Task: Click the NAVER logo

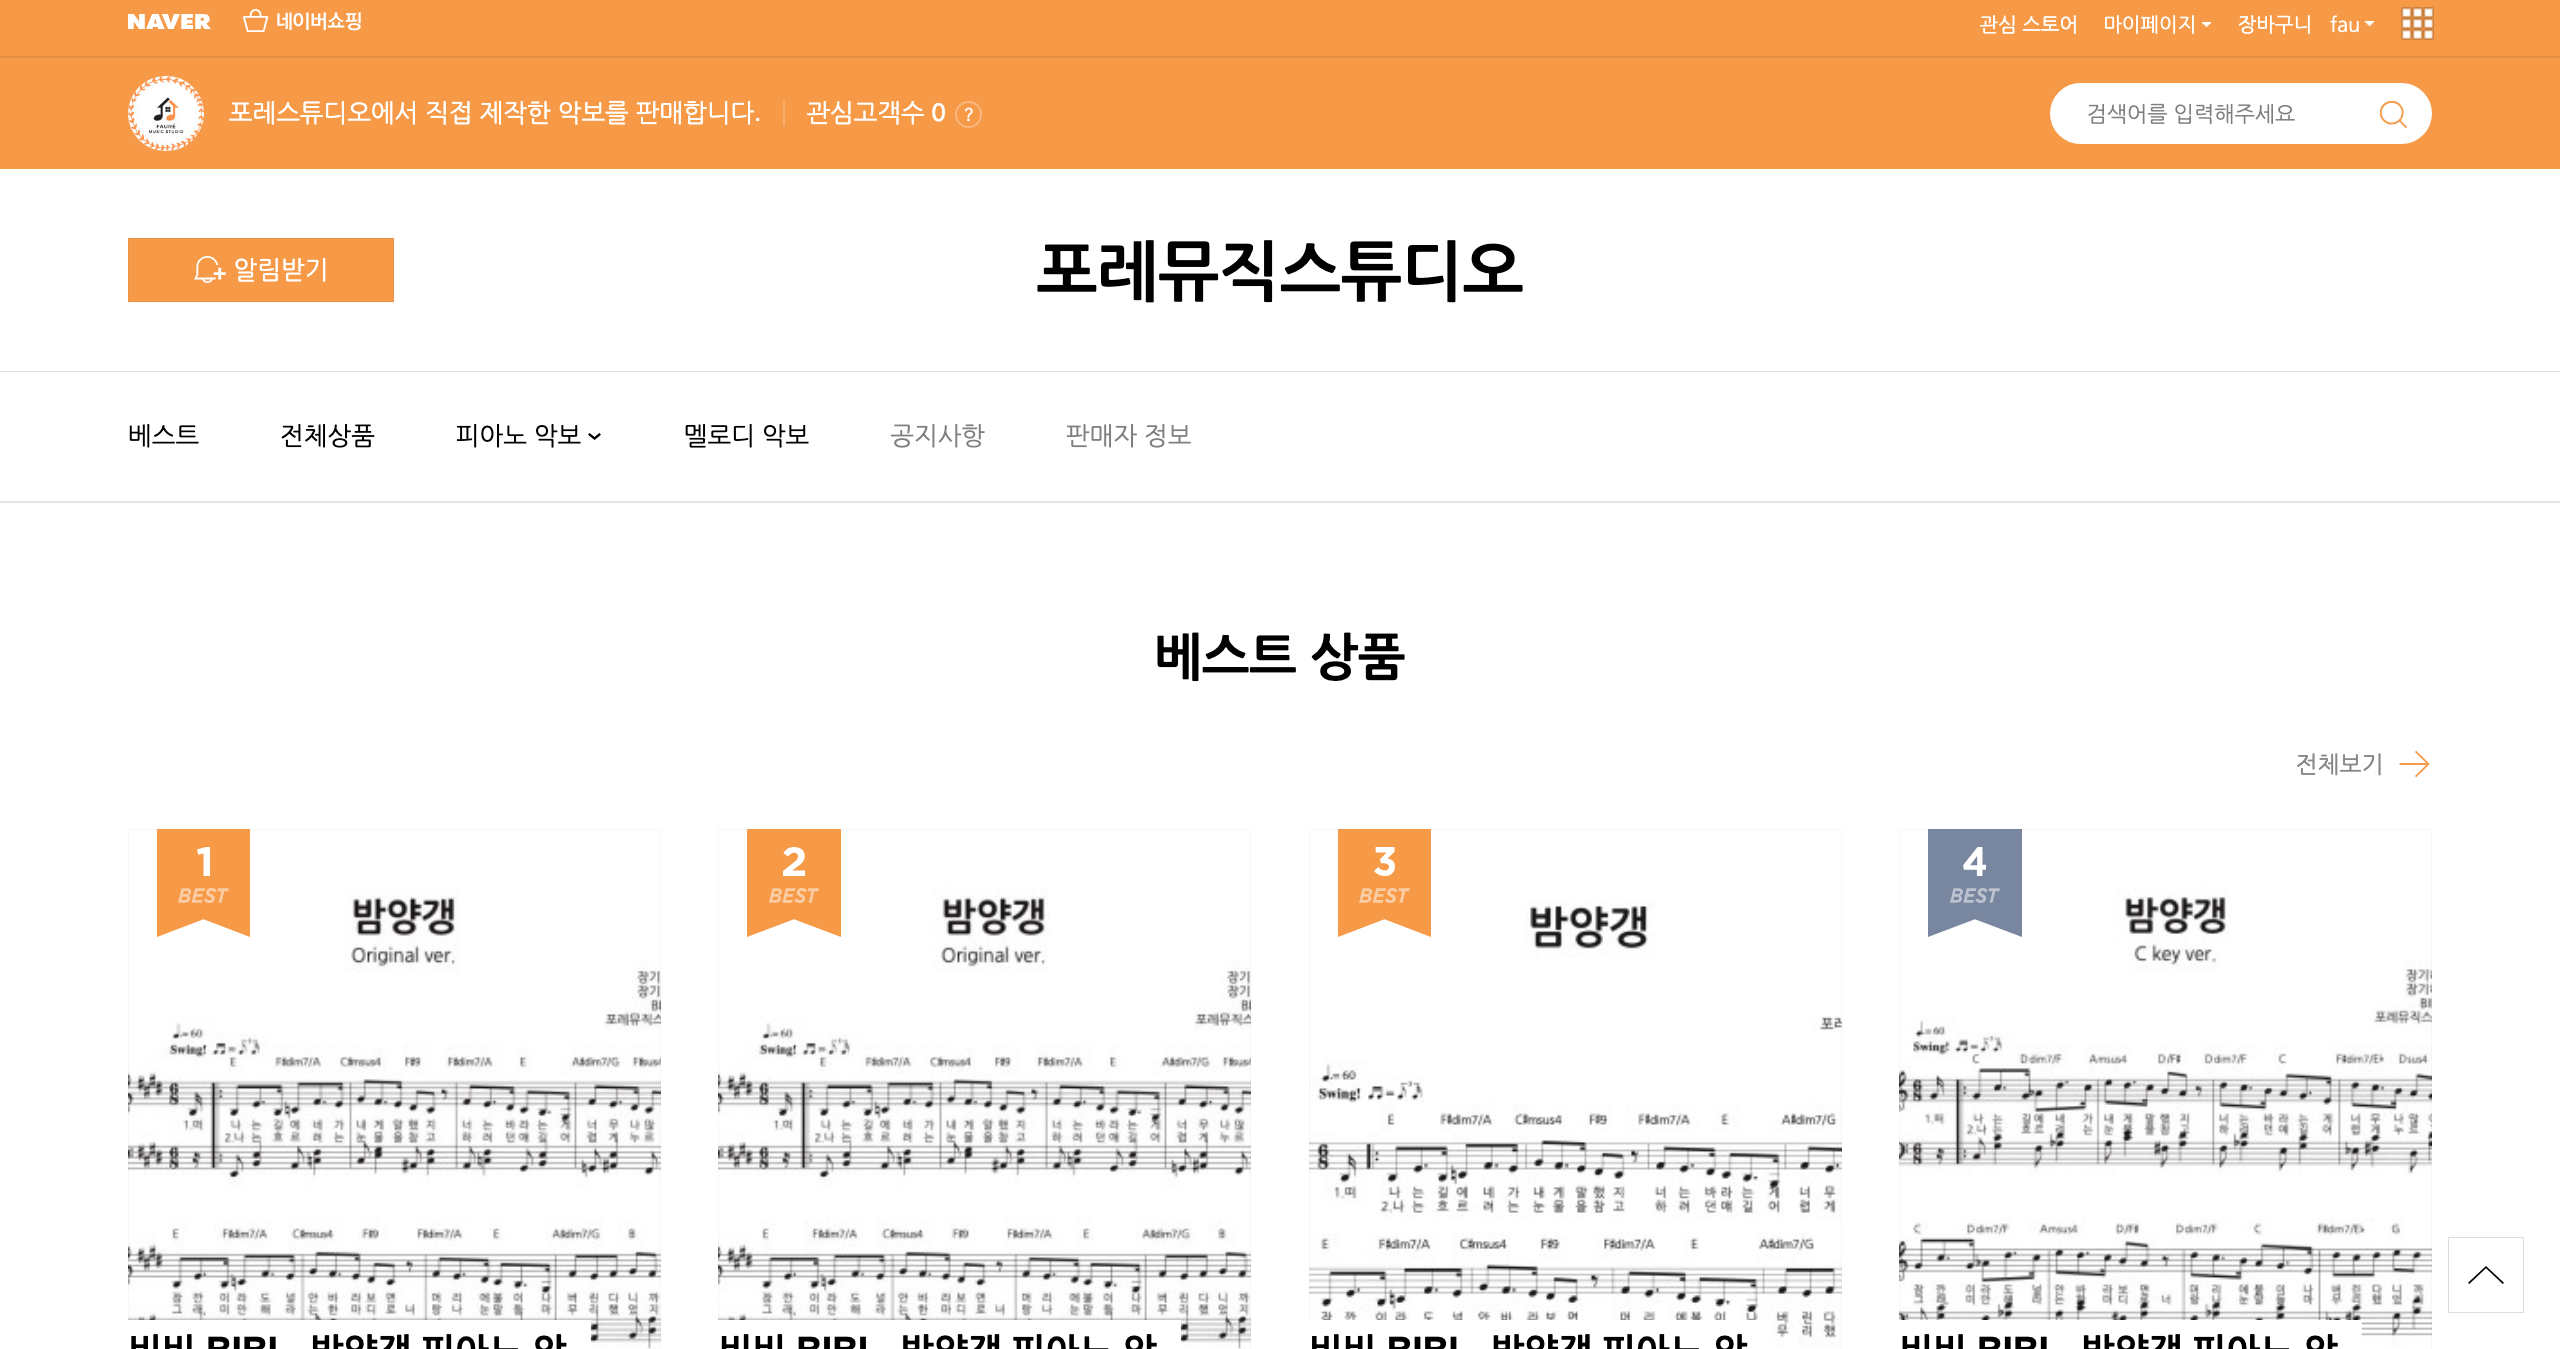Action: click(168, 22)
